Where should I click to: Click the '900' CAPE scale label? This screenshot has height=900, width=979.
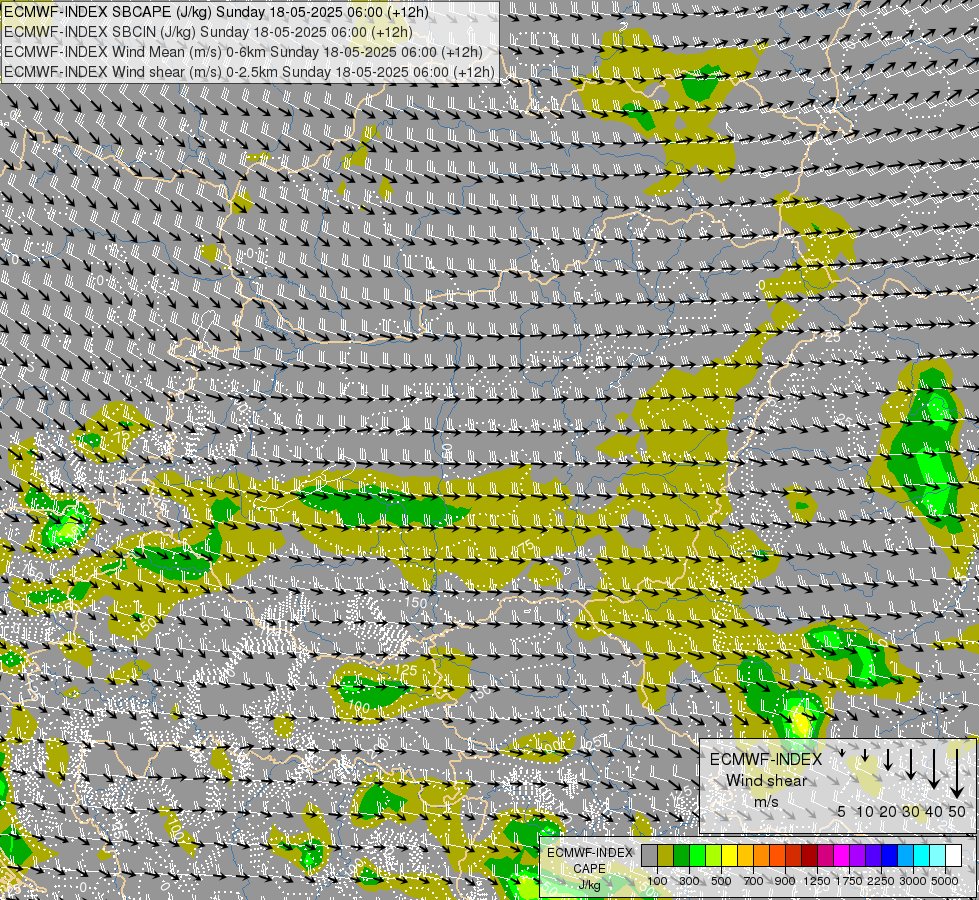click(x=785, y=881)
